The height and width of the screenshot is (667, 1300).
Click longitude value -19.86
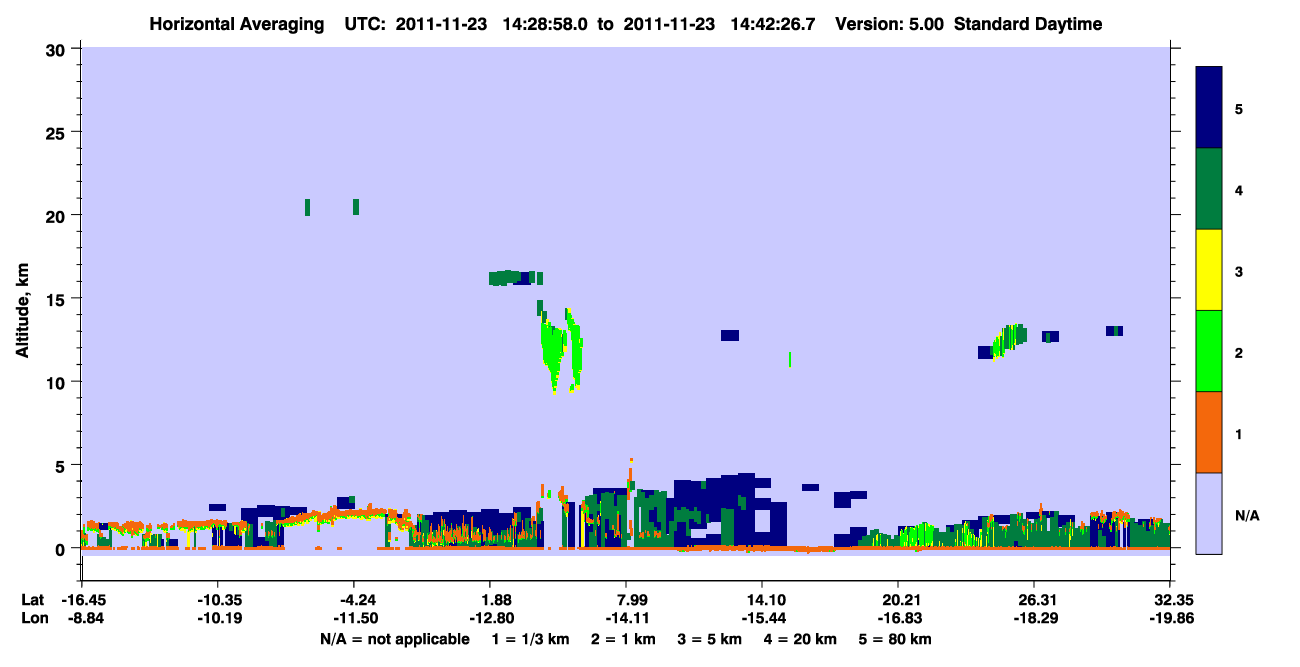click(1169, 617)
